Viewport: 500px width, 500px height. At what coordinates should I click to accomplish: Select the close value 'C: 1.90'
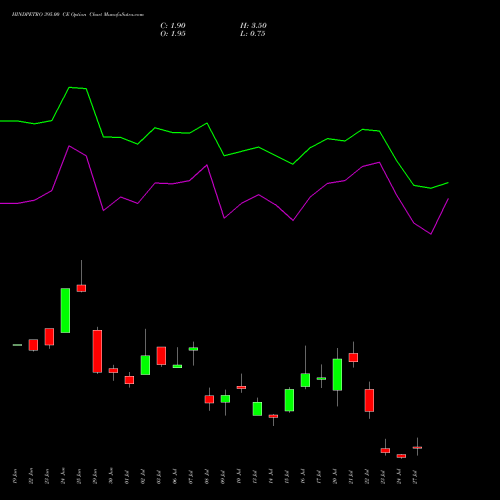coord(173,26)
